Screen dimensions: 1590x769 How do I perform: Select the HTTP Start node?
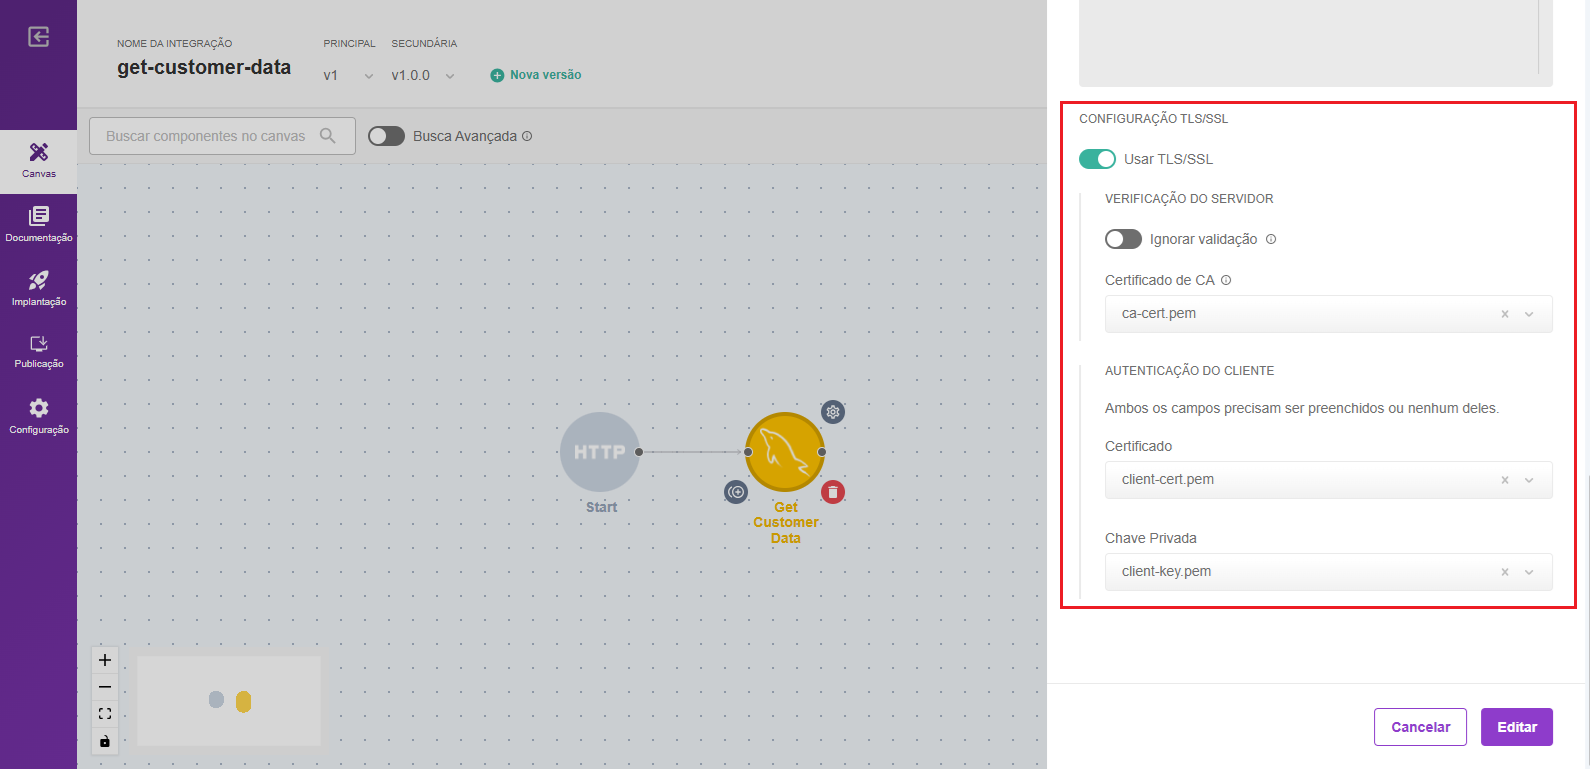click(599, 452)
